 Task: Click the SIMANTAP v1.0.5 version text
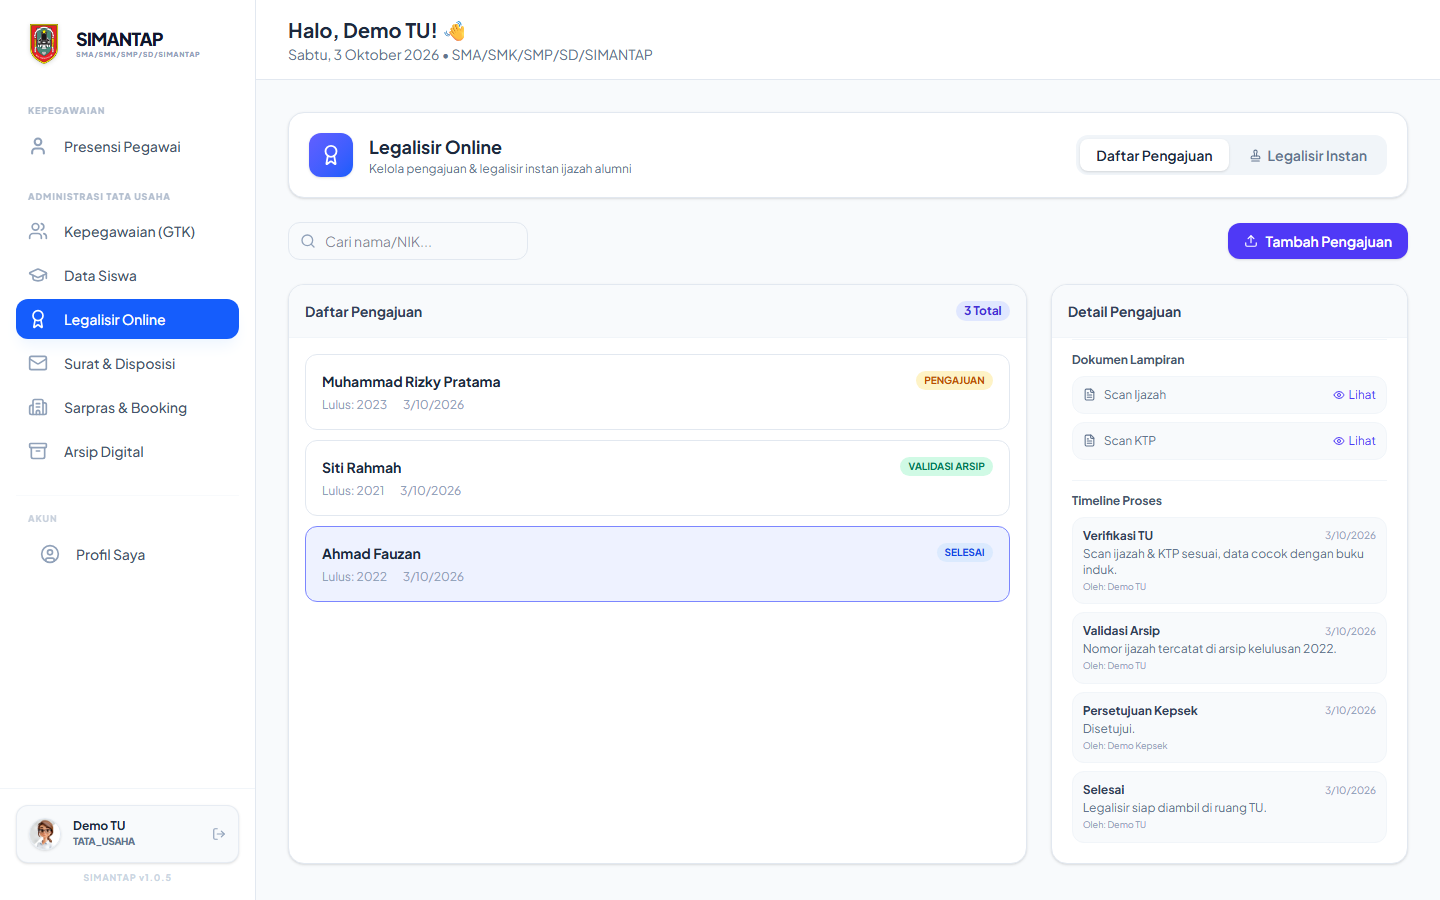127,877
